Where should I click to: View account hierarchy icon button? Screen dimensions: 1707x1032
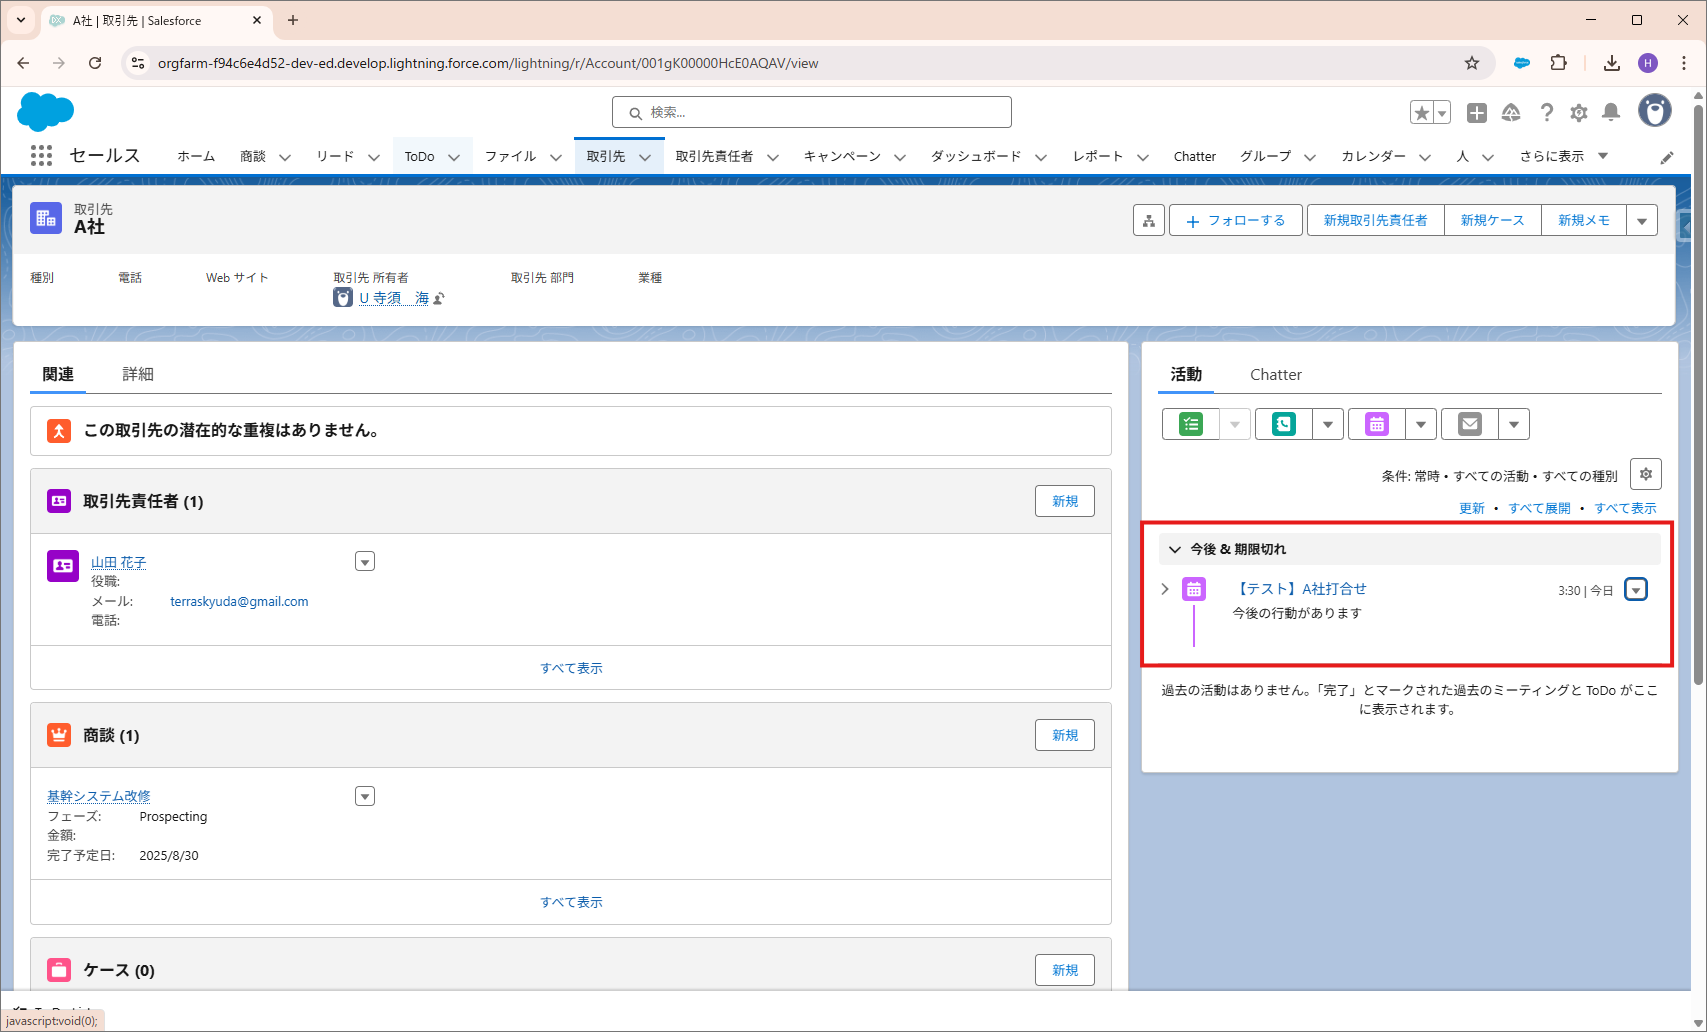[x=1149, y=220]
